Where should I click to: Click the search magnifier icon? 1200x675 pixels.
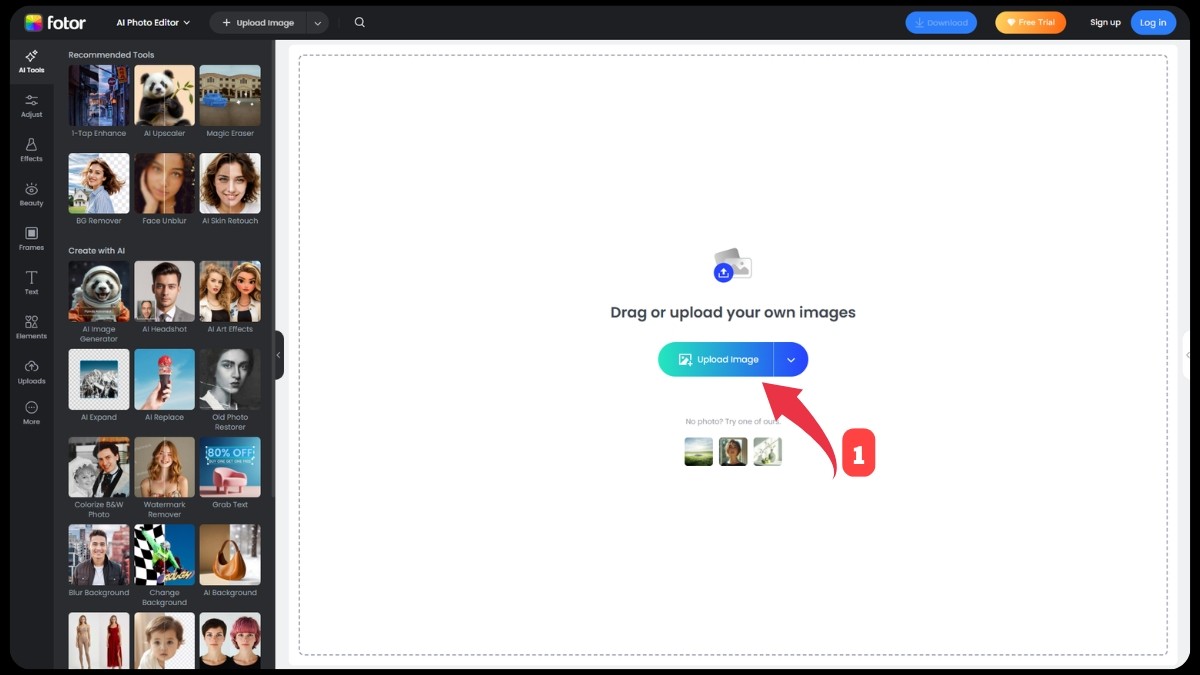point(360,22)
